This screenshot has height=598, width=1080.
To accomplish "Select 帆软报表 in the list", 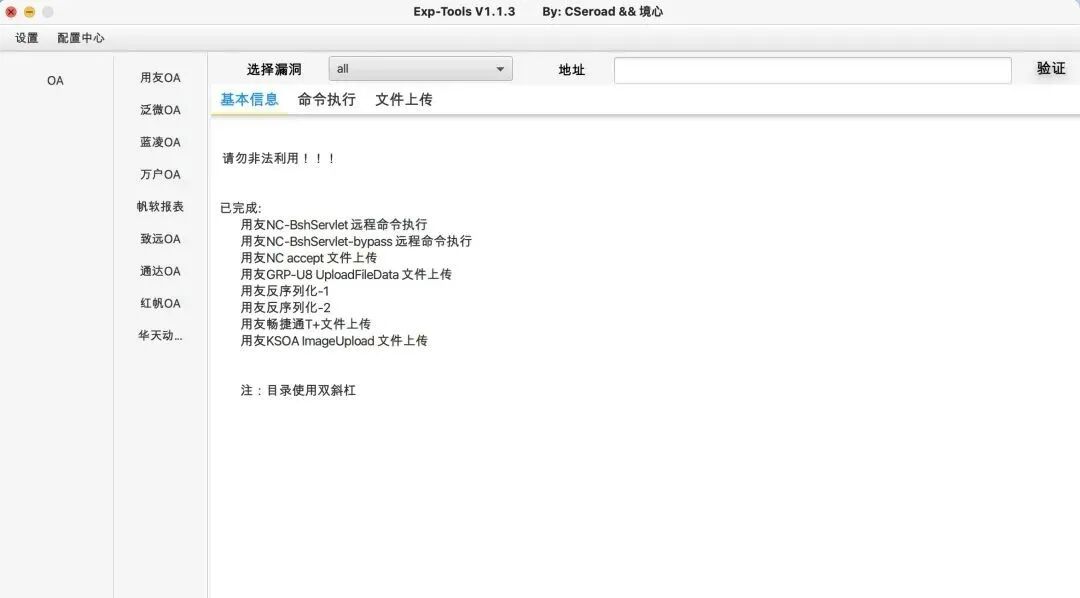I will [160, 207].
